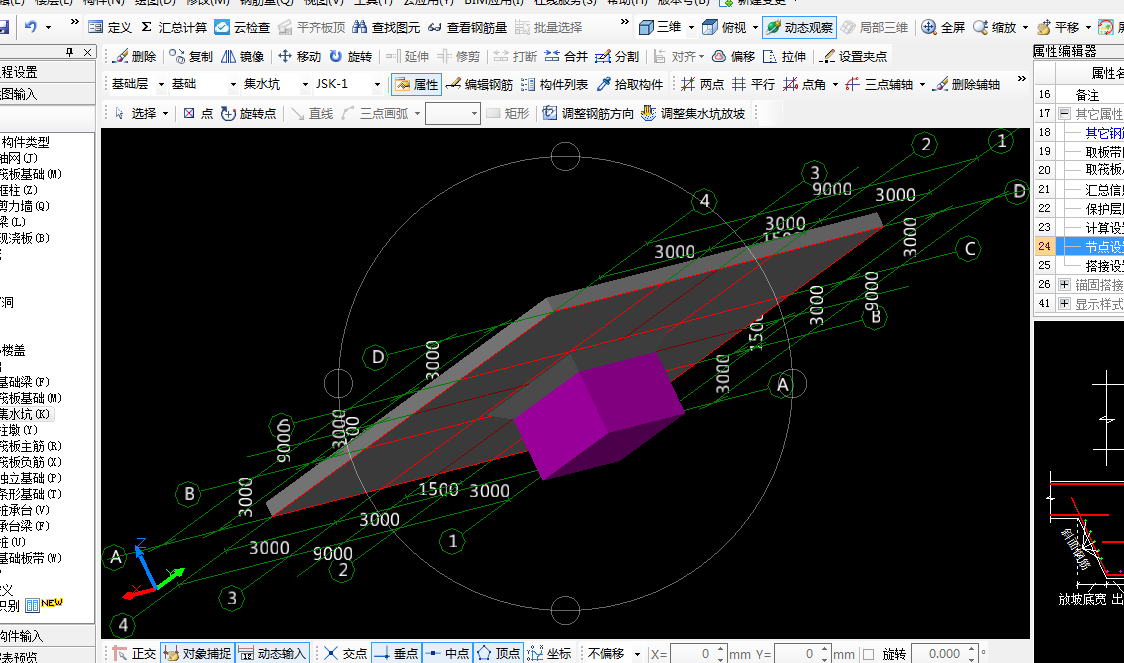Open the JSK-1 component dropdown

click(x=377, y=84)
